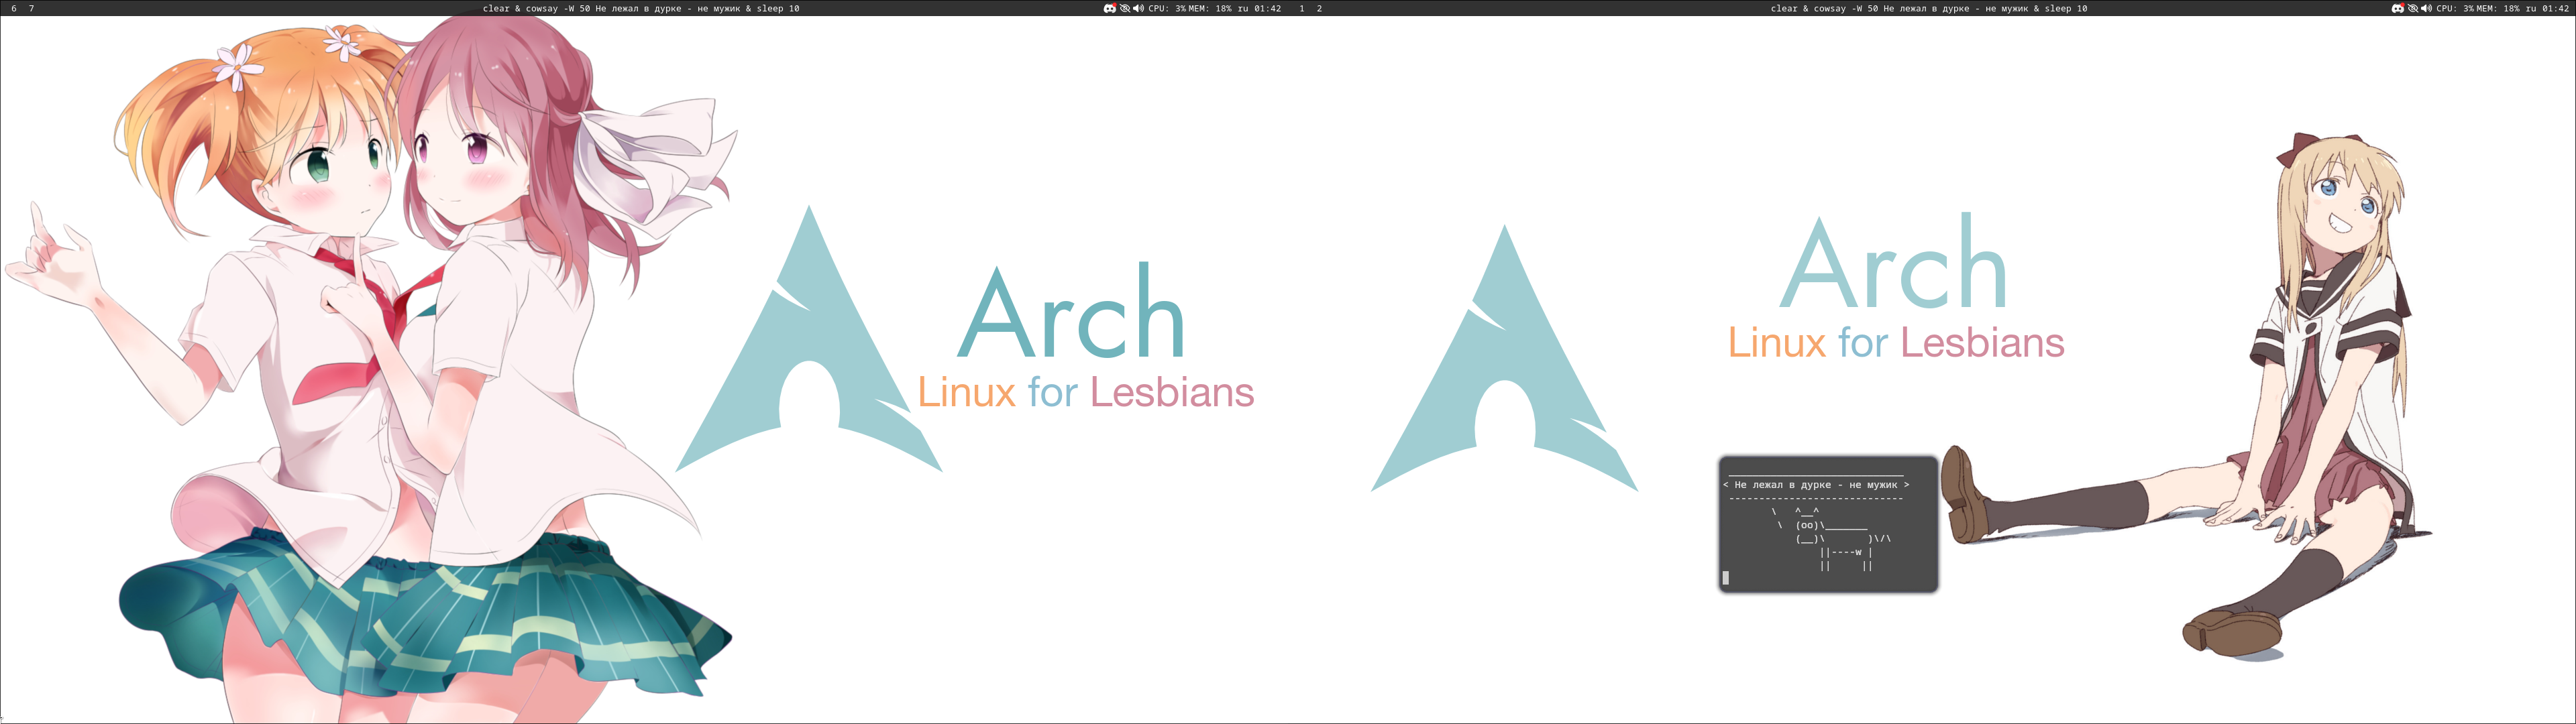Image resolution: width=2576 pixels, height=724 pixels.
Task: Open Discord tray icon on left monitor bar
Action: click(1109, 8)
